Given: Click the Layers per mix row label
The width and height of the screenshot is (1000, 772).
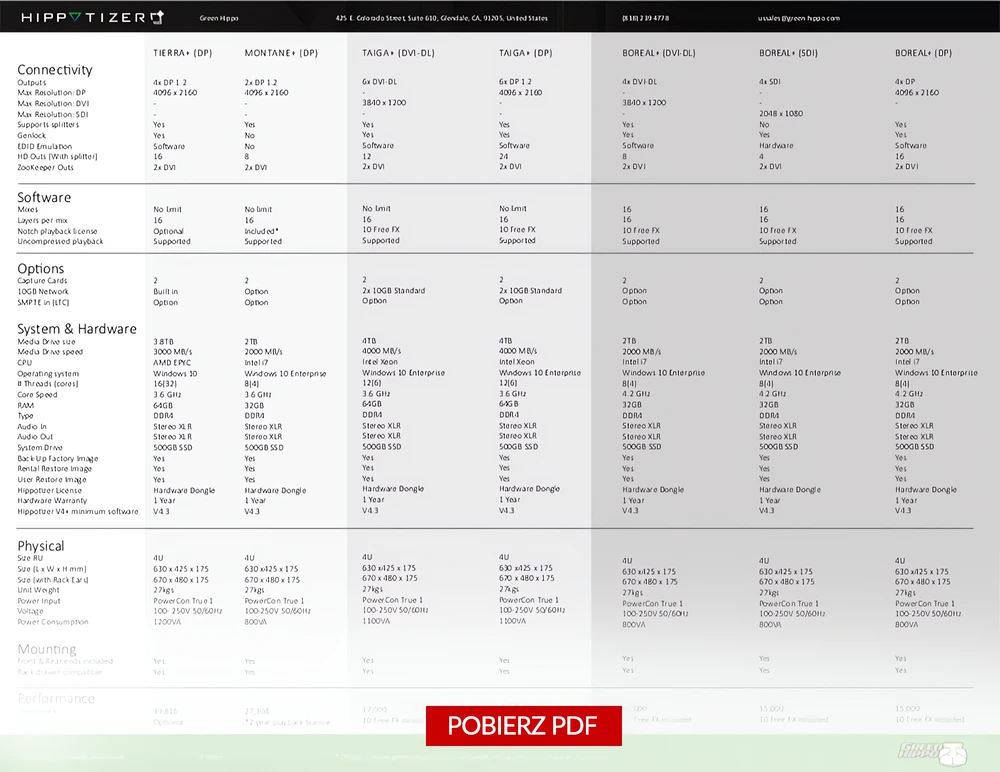Looking at the screenshot, I should click(x=42, y=220).
